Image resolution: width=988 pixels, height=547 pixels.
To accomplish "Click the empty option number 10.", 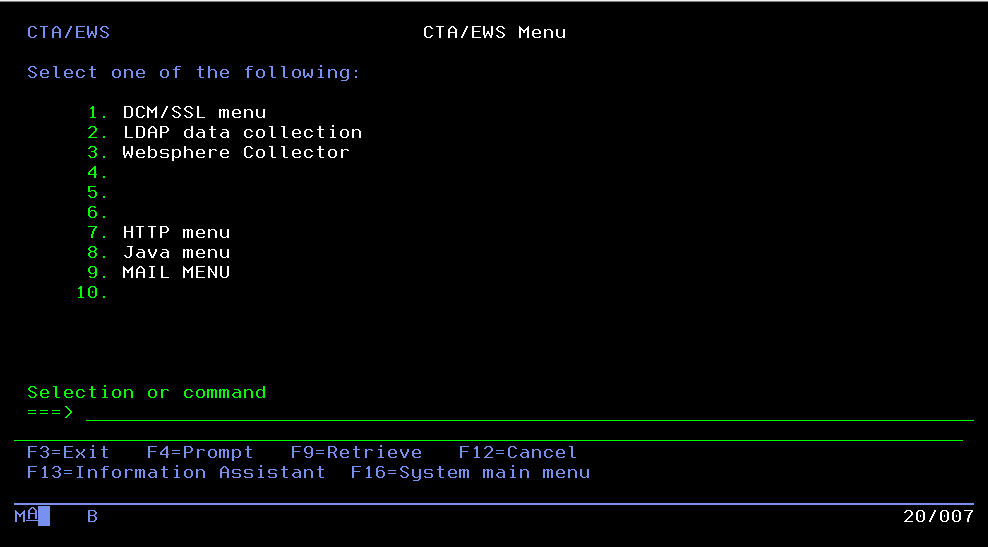I will [92, 293].
